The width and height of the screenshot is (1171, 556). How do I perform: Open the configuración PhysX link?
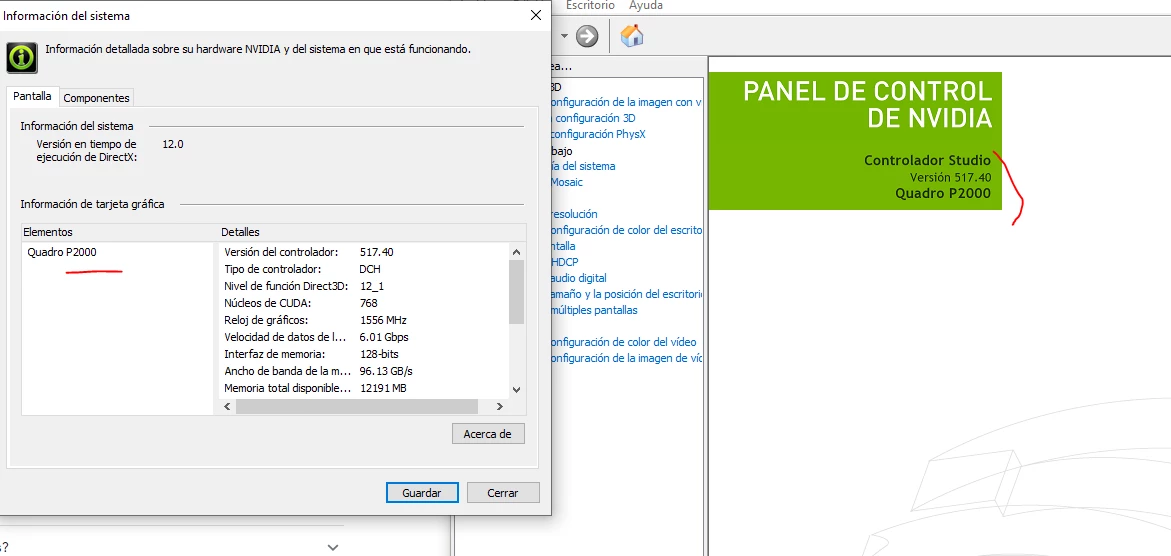(597, 135)
